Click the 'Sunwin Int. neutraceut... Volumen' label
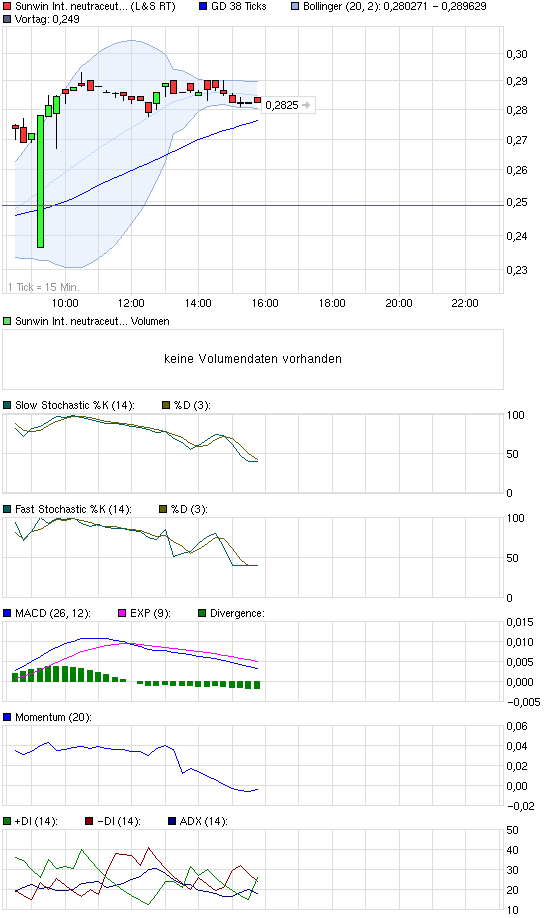This screenshot has height=918, width=545. (x=92, y=321)
